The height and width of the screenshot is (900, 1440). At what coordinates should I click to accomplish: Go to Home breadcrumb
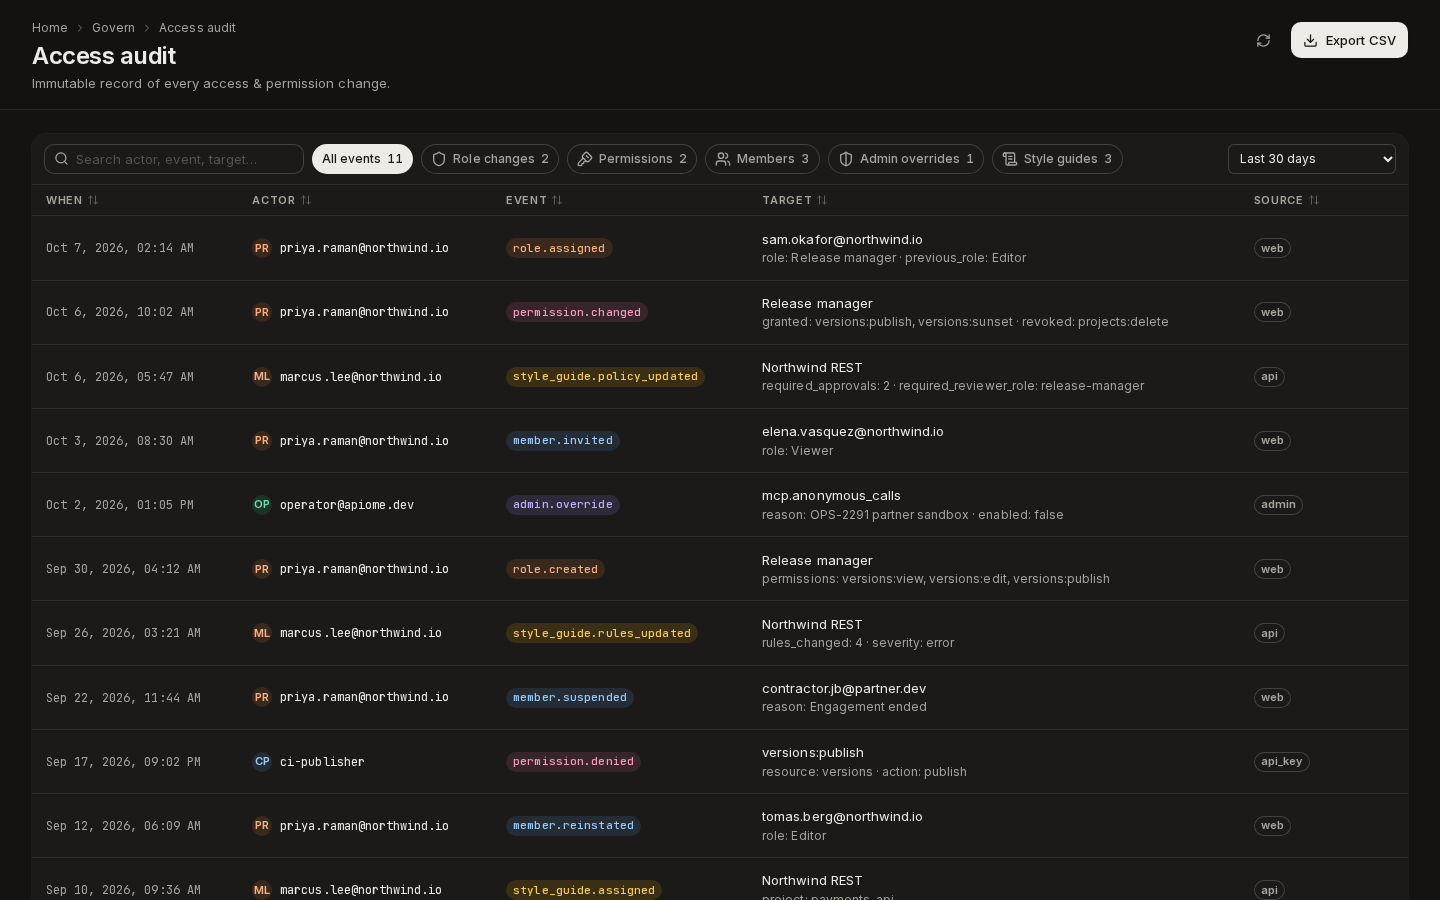50,28
